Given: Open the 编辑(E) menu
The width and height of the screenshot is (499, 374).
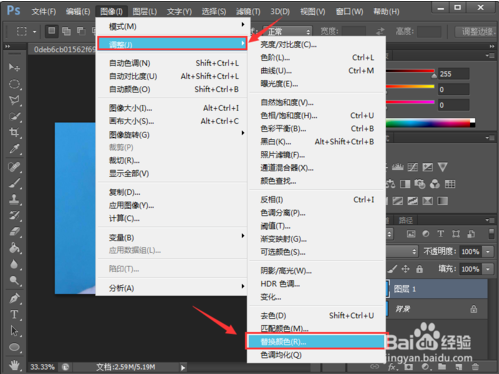Looking at the screenshot, I should (x=78, y=12).
